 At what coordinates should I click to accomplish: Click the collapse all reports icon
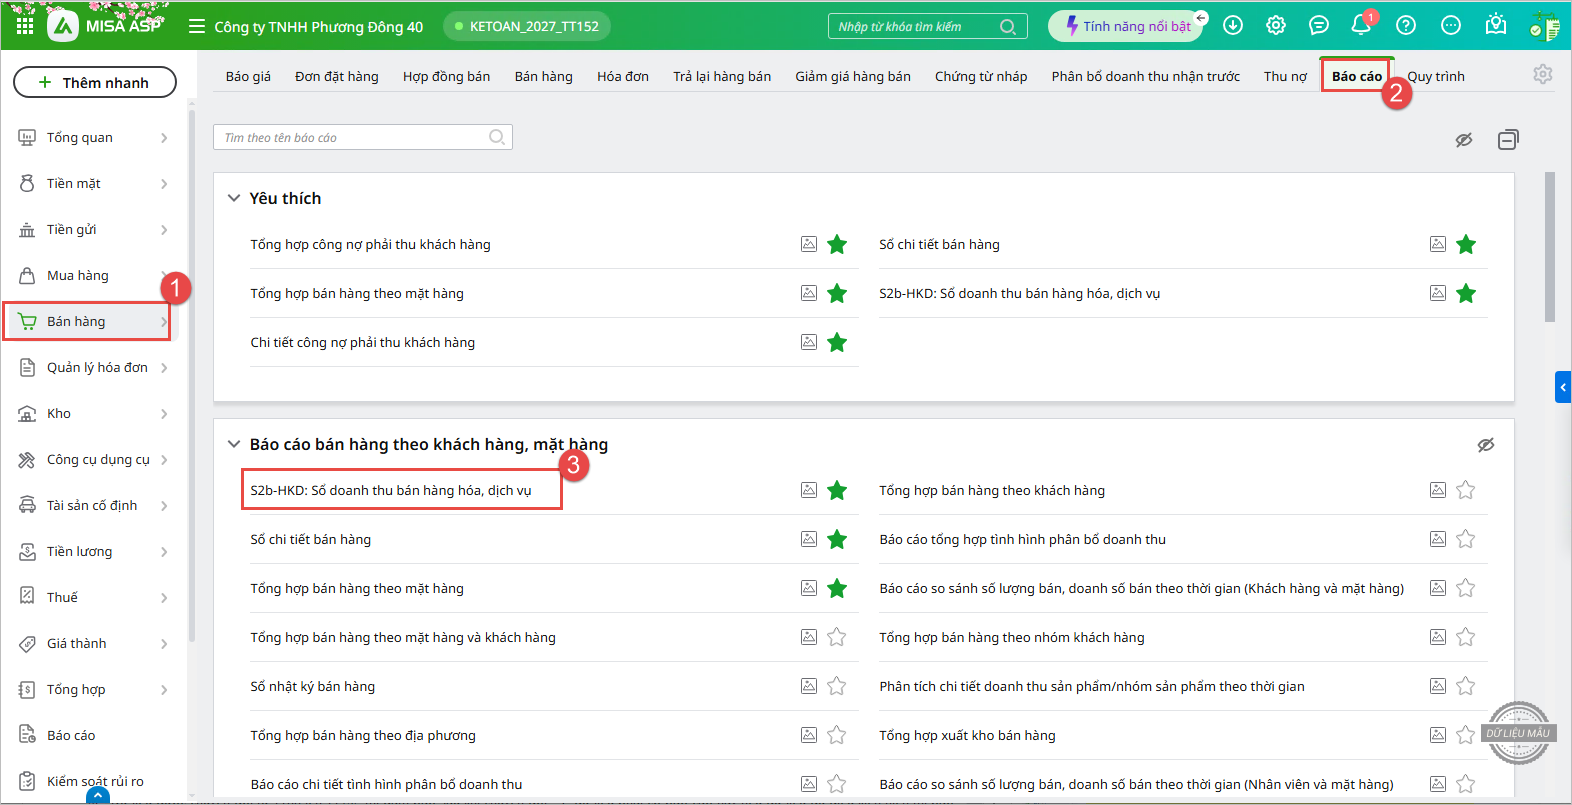pos(1507,140)
